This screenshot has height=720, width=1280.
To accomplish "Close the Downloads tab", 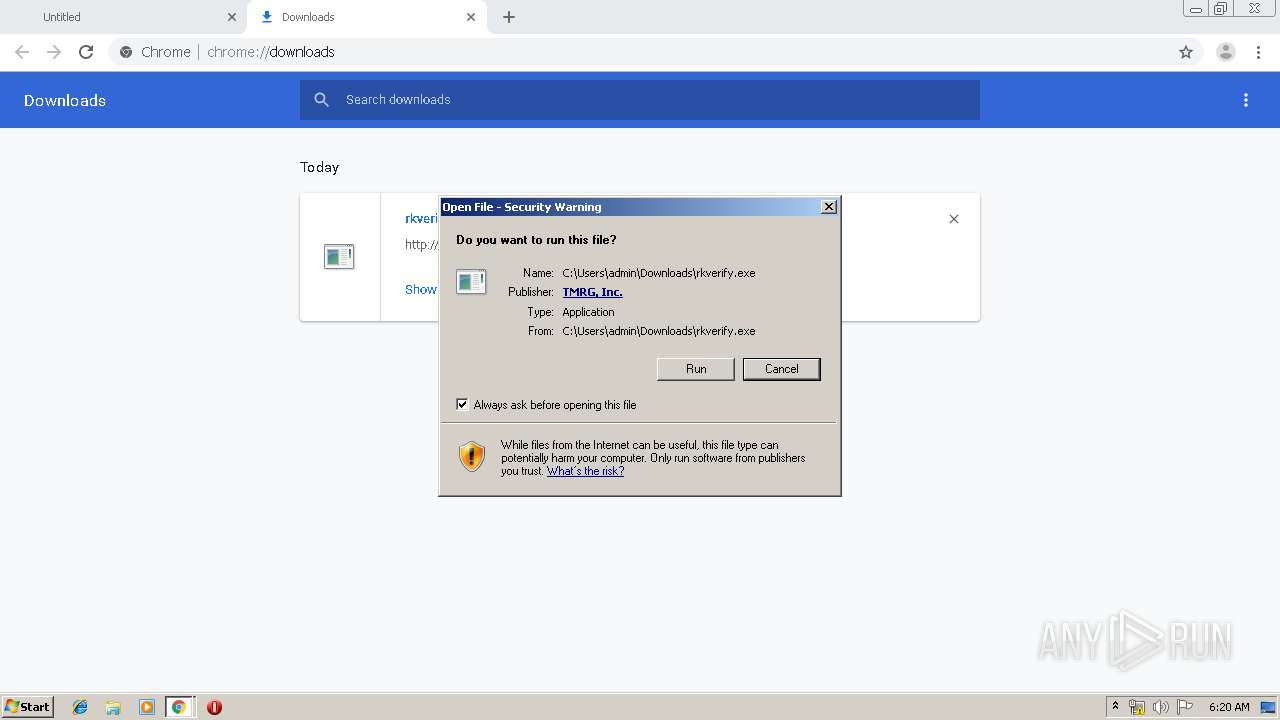I will coord(471,17).
